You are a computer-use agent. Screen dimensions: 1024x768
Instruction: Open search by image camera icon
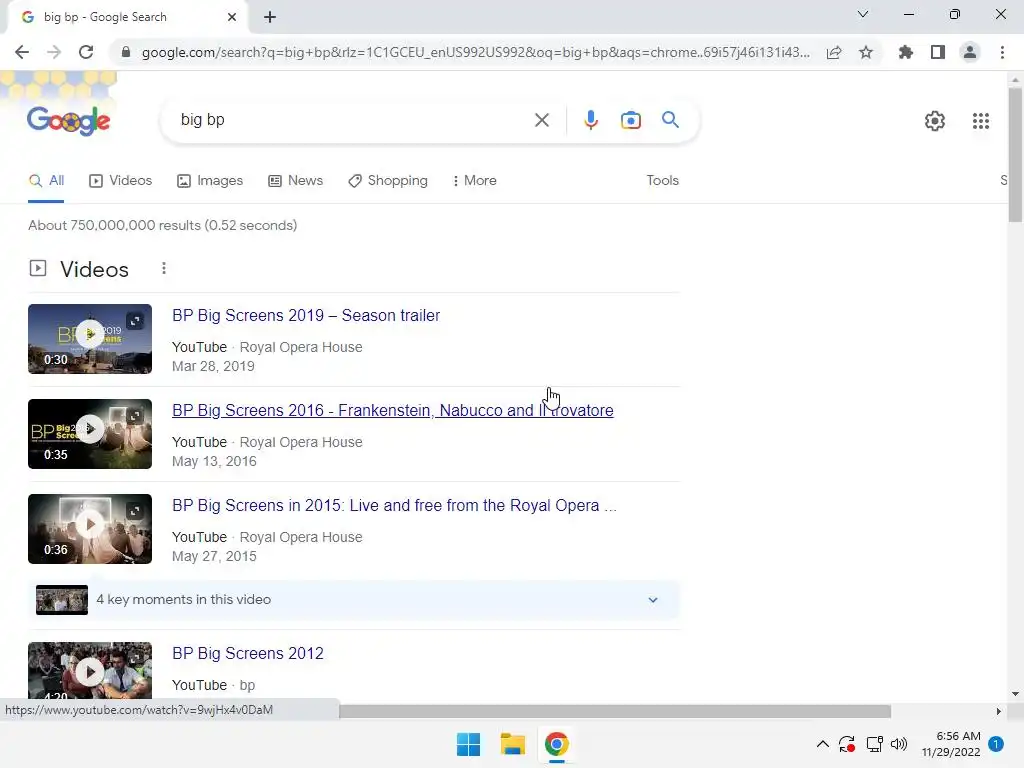[x=630, y=120]
